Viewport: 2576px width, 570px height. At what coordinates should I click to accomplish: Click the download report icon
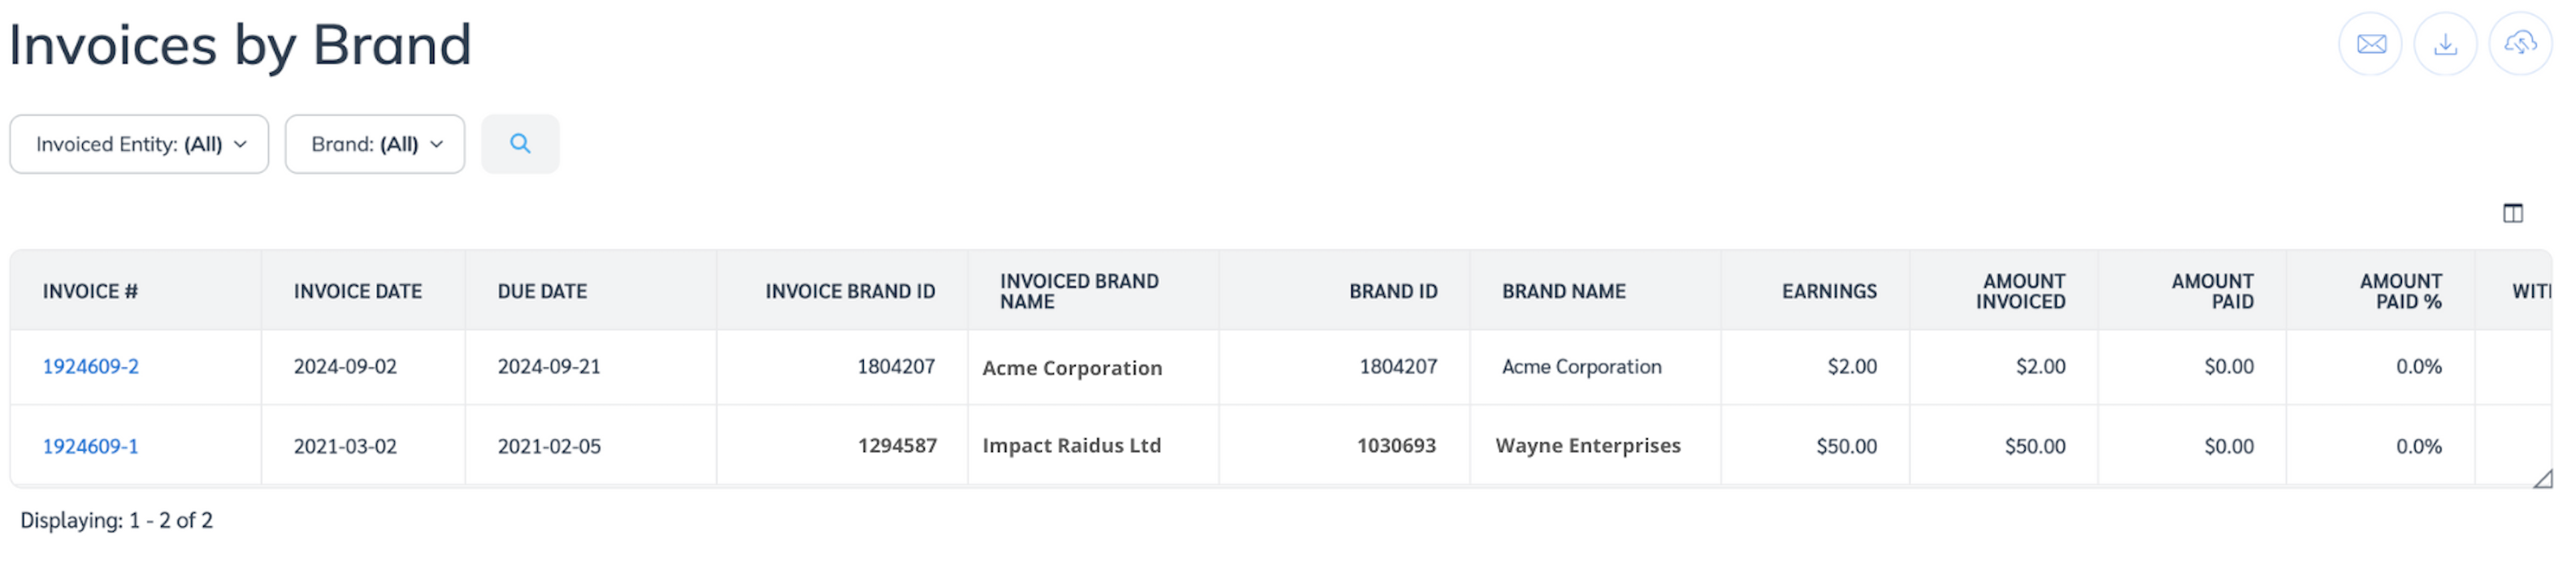tap(2445, 44)
